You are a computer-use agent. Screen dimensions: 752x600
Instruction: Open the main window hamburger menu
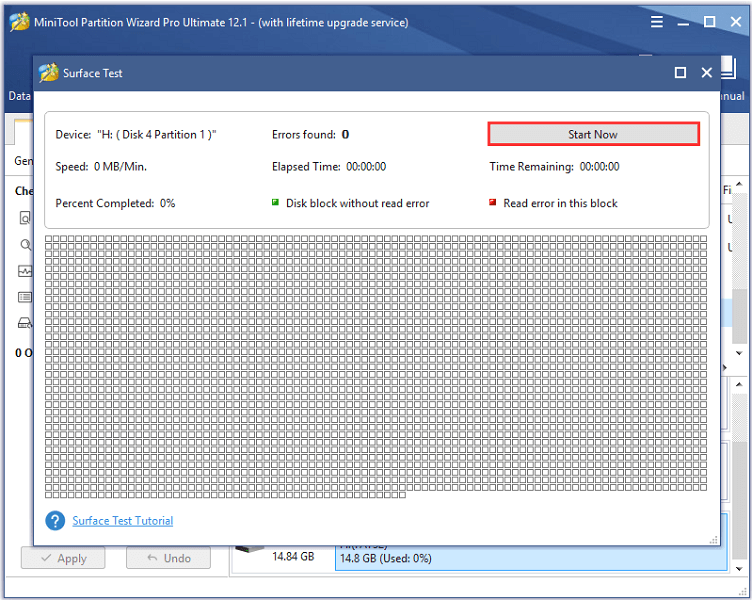point(657,22)
